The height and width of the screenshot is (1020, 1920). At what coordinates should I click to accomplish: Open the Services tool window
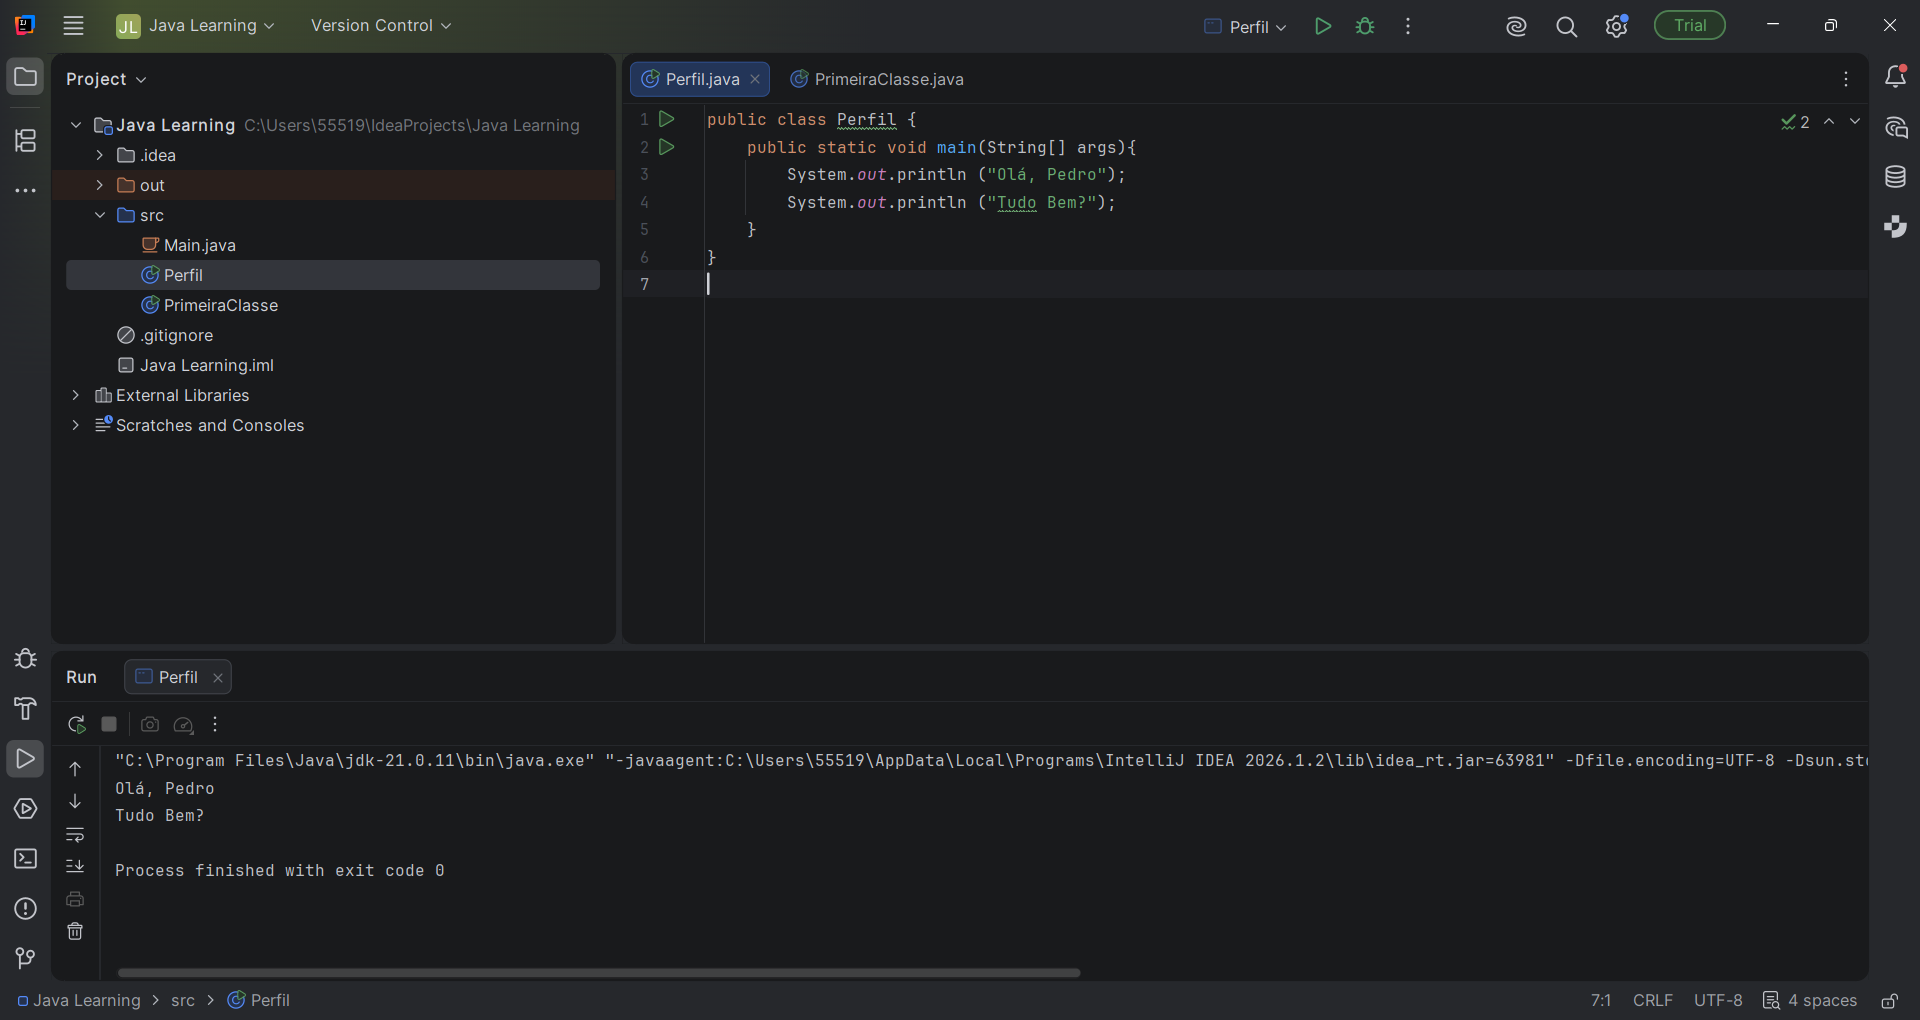click(25, 809)
